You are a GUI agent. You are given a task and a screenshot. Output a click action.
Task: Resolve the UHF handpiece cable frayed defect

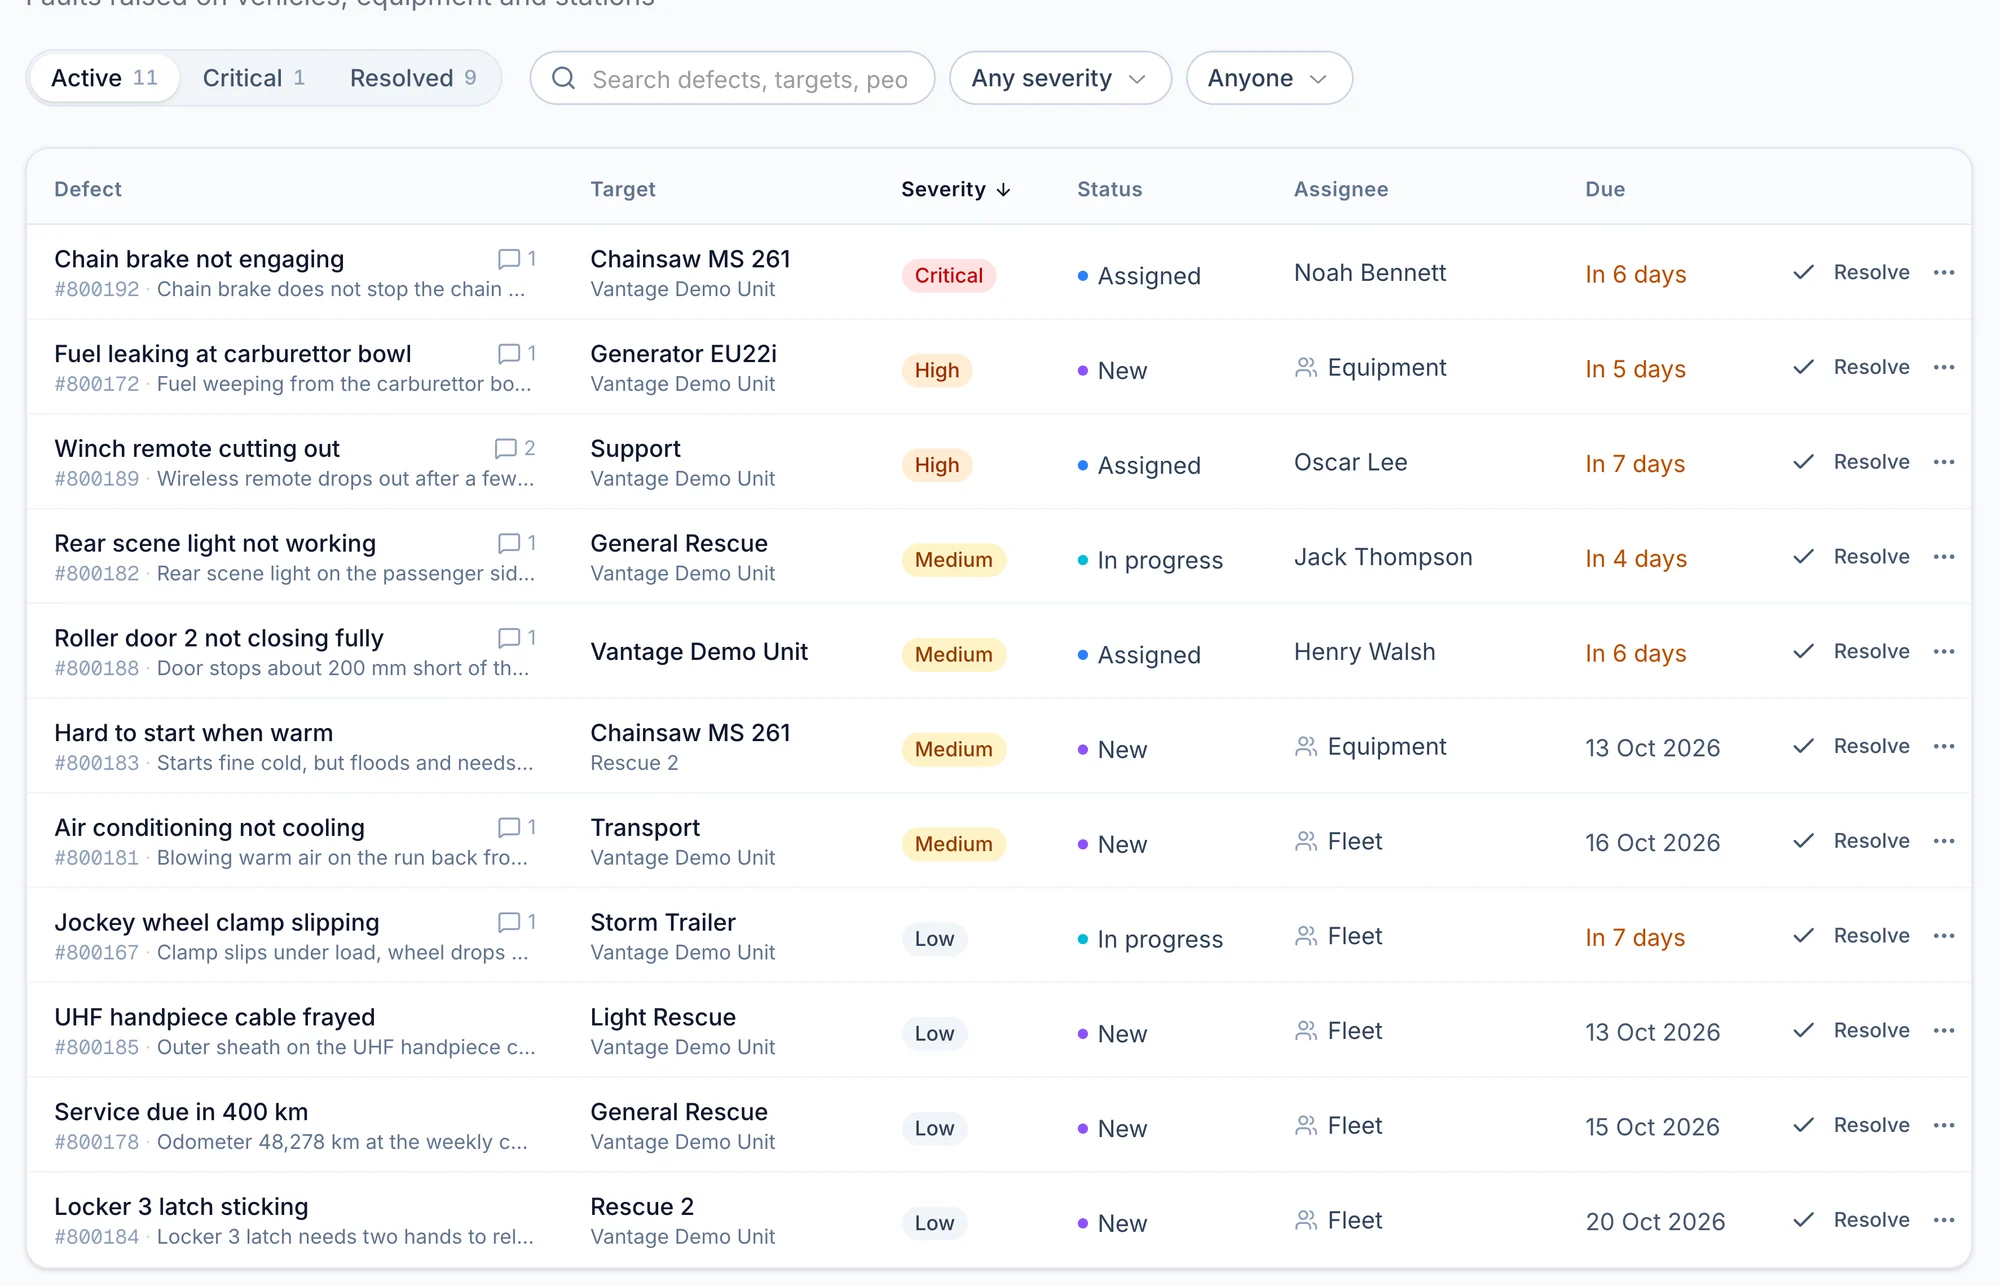pos(1851,1030)
